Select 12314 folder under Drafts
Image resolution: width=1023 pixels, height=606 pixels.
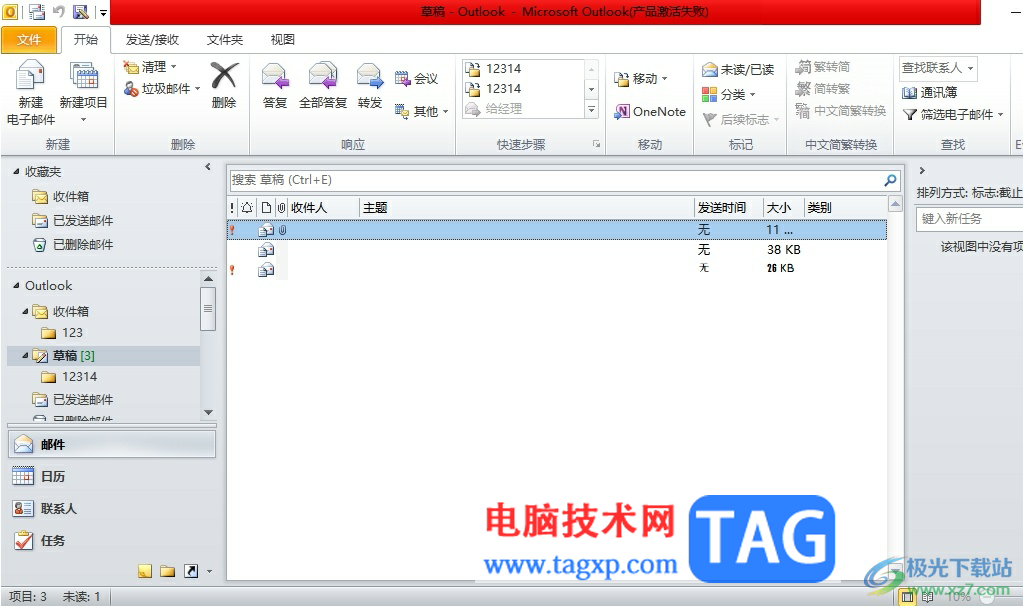point(69,377)
